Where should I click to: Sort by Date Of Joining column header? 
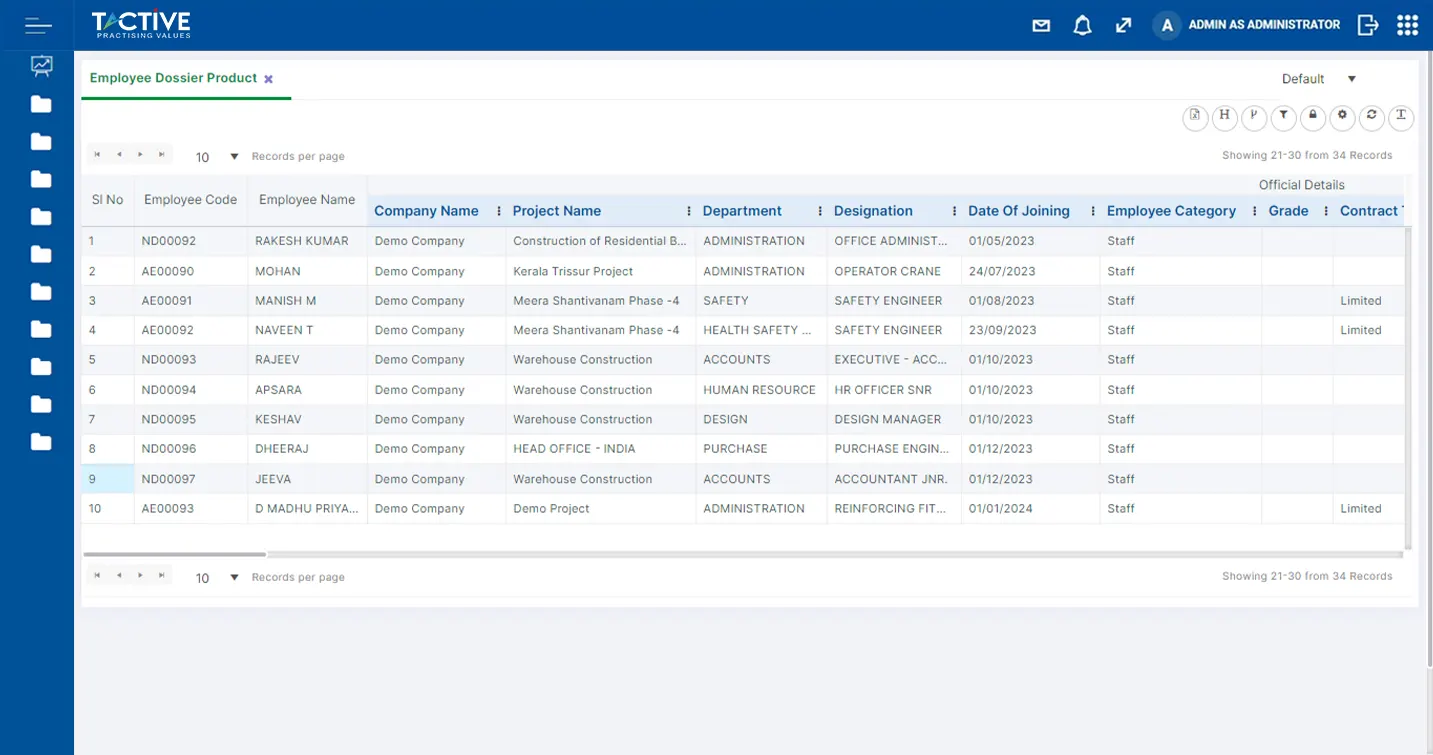point(1018,211)
